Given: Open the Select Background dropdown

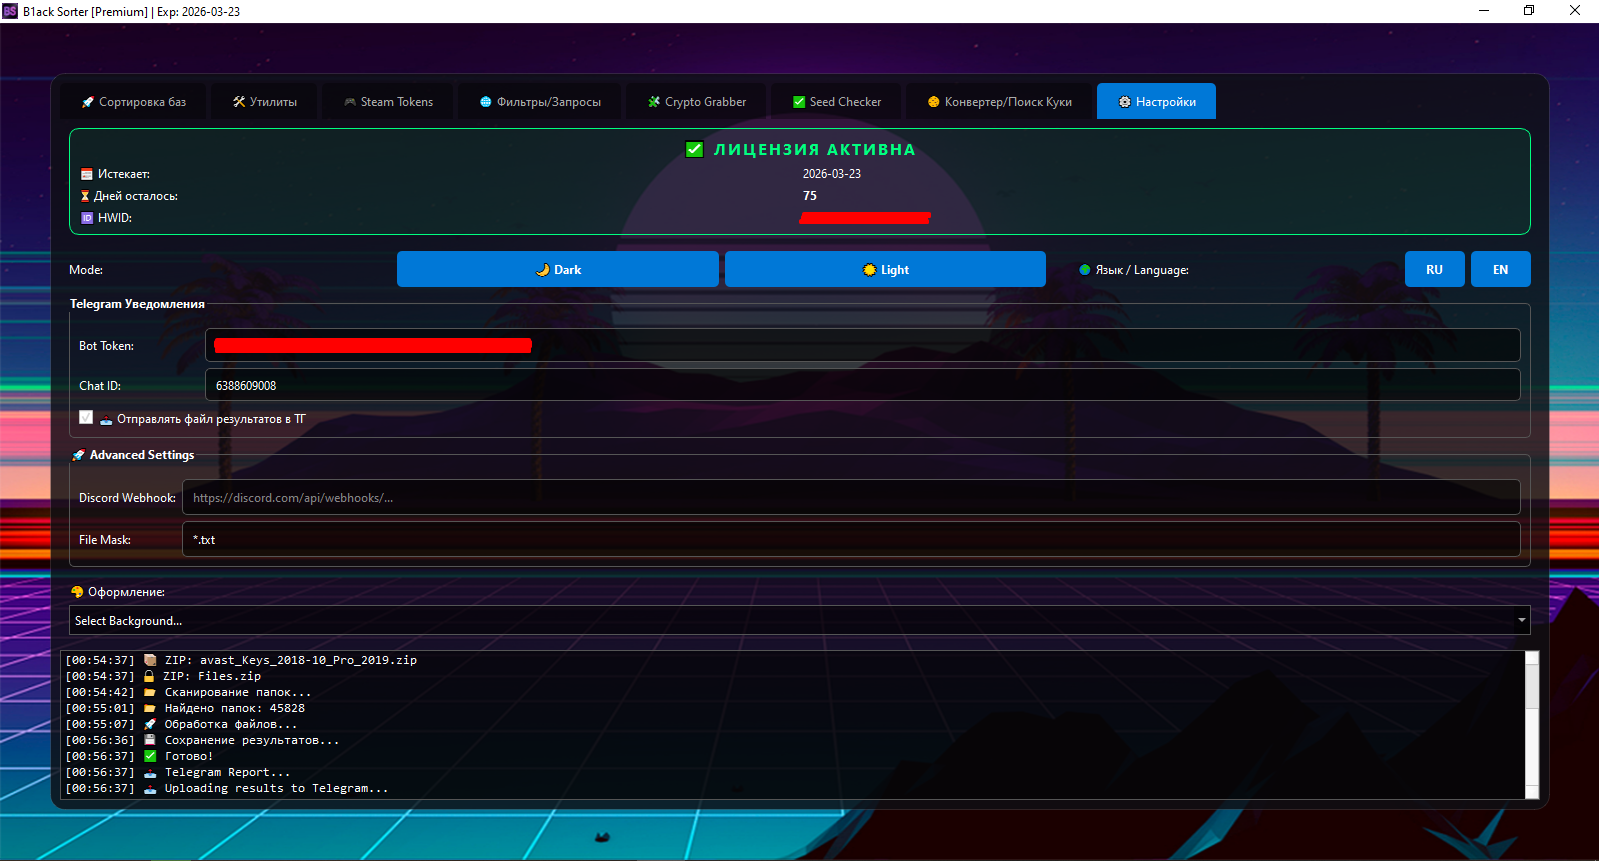Looking at the screenshot, I should (790, 621).
